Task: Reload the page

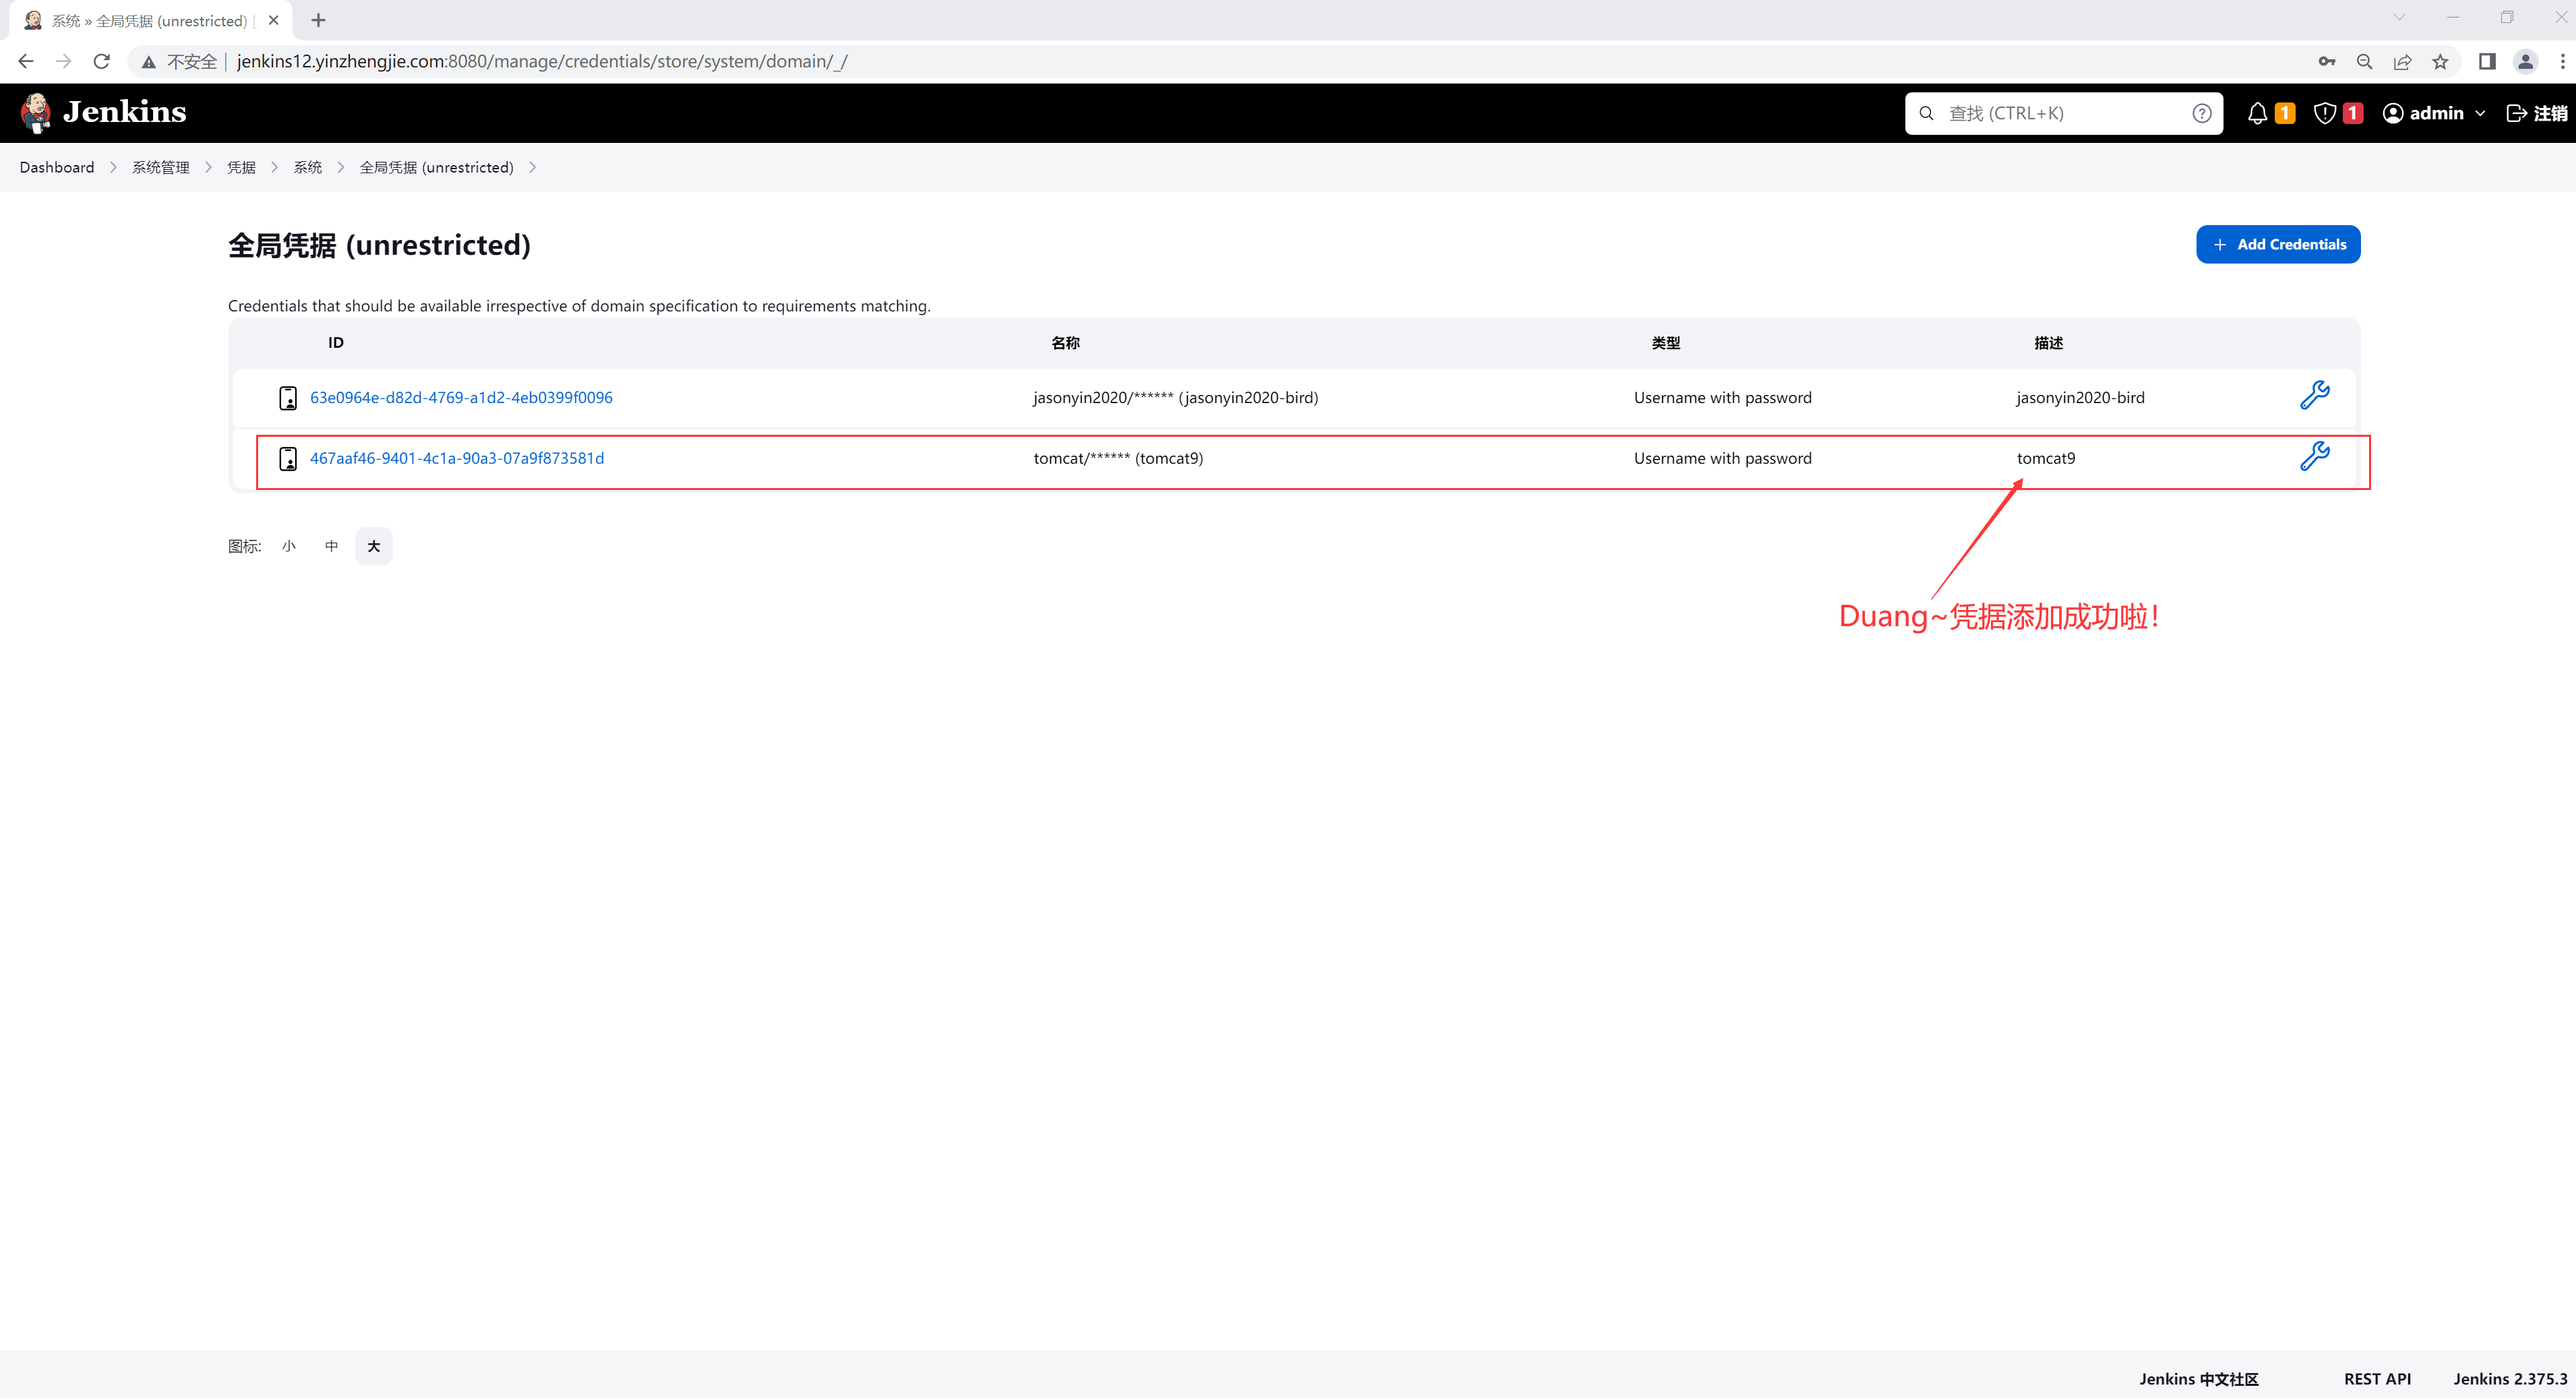Action: click(x=101, y=62)
